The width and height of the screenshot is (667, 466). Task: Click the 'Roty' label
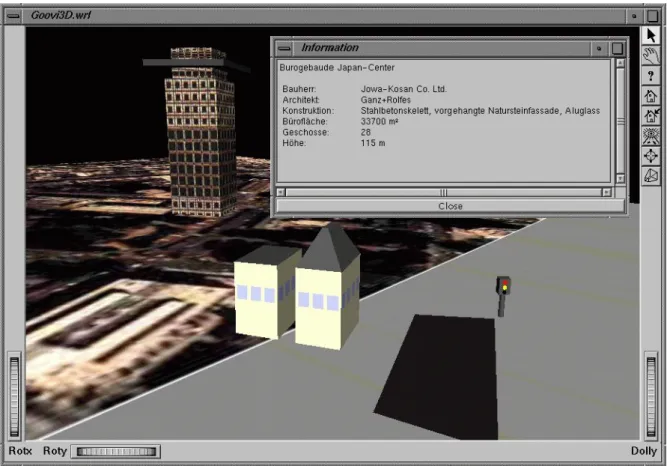click(x=55, y=451)
